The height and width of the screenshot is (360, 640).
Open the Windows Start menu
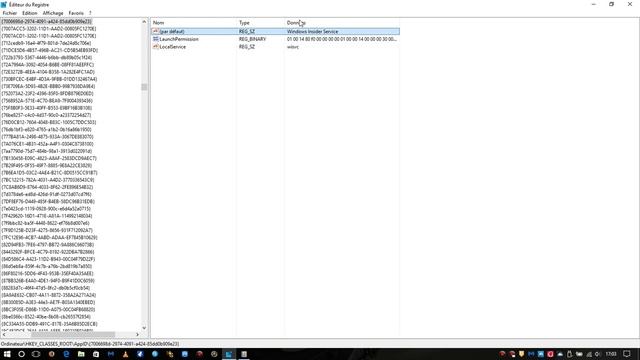pos(7,354)
